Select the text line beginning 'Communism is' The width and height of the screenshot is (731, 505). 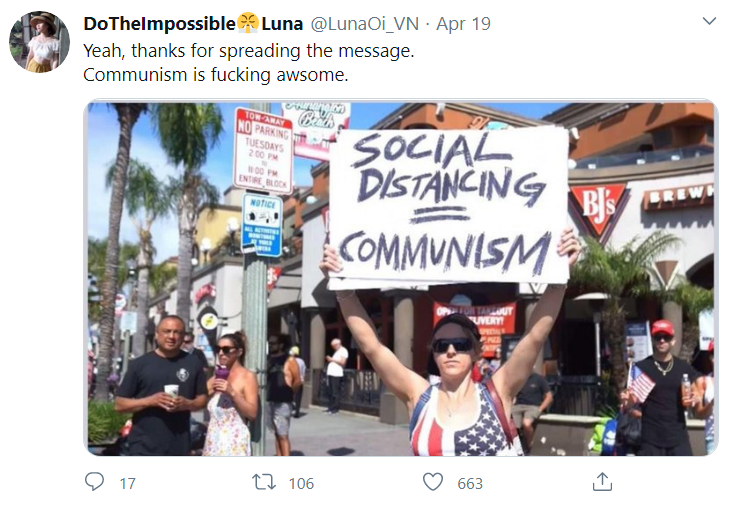click(x=215, y=75)
